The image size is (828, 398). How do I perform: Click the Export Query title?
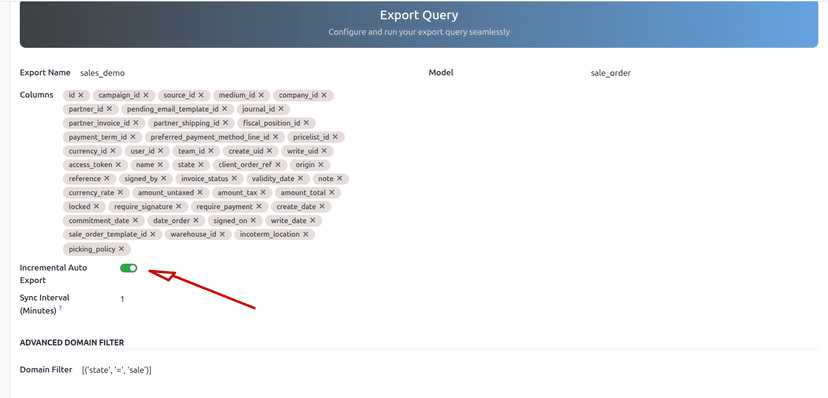point(419,15)
